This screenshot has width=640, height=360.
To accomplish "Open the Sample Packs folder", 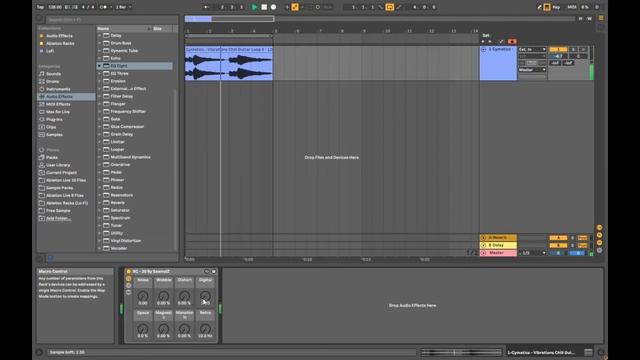I will click(60, 188).
